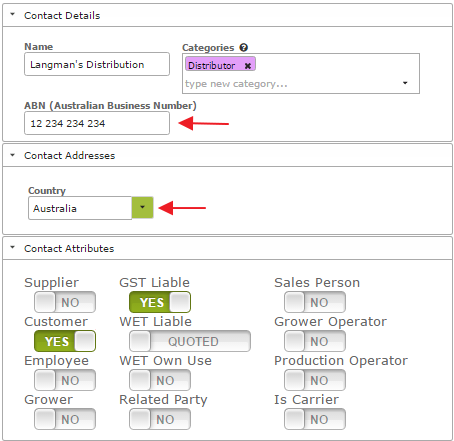
Task: Collapse the Contact Attributes section
Action: click(x=13, y=247)
